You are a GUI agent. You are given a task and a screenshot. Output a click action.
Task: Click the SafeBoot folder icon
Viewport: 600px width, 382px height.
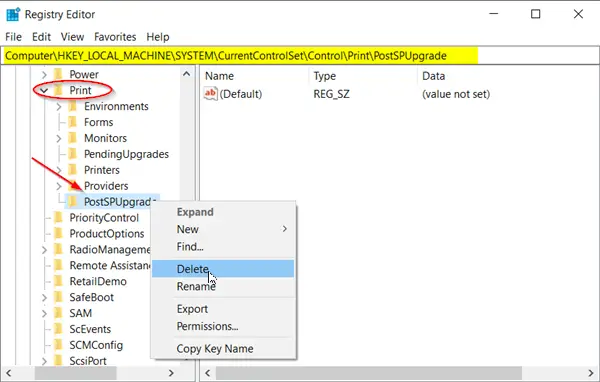(58, 297)
